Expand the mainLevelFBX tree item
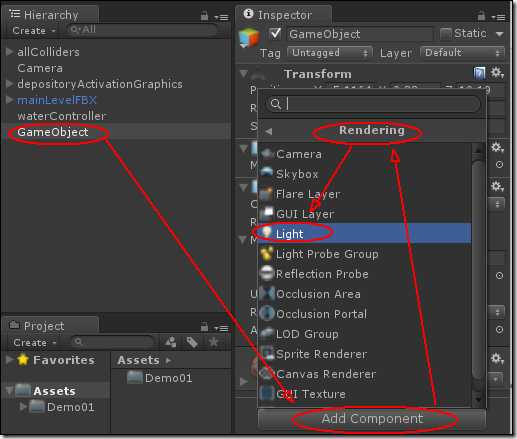 tap(10, 99)
